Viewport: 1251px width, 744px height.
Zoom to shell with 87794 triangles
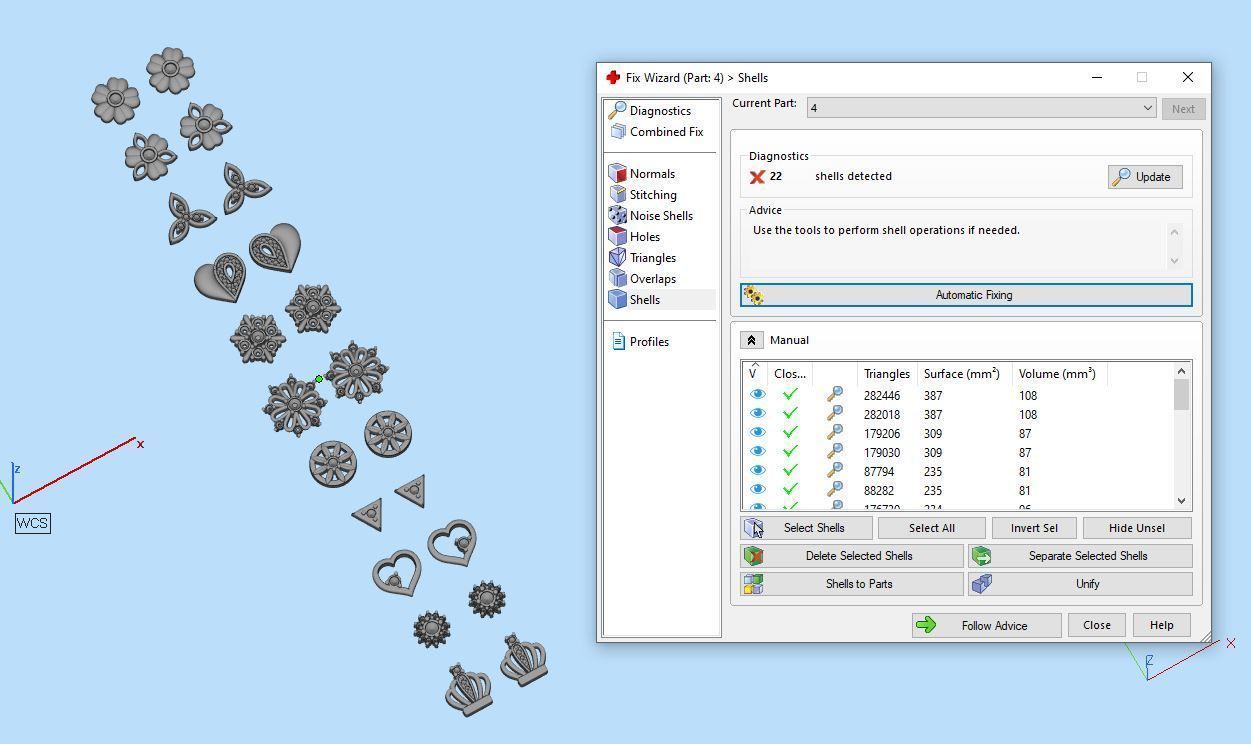(835, 471)
